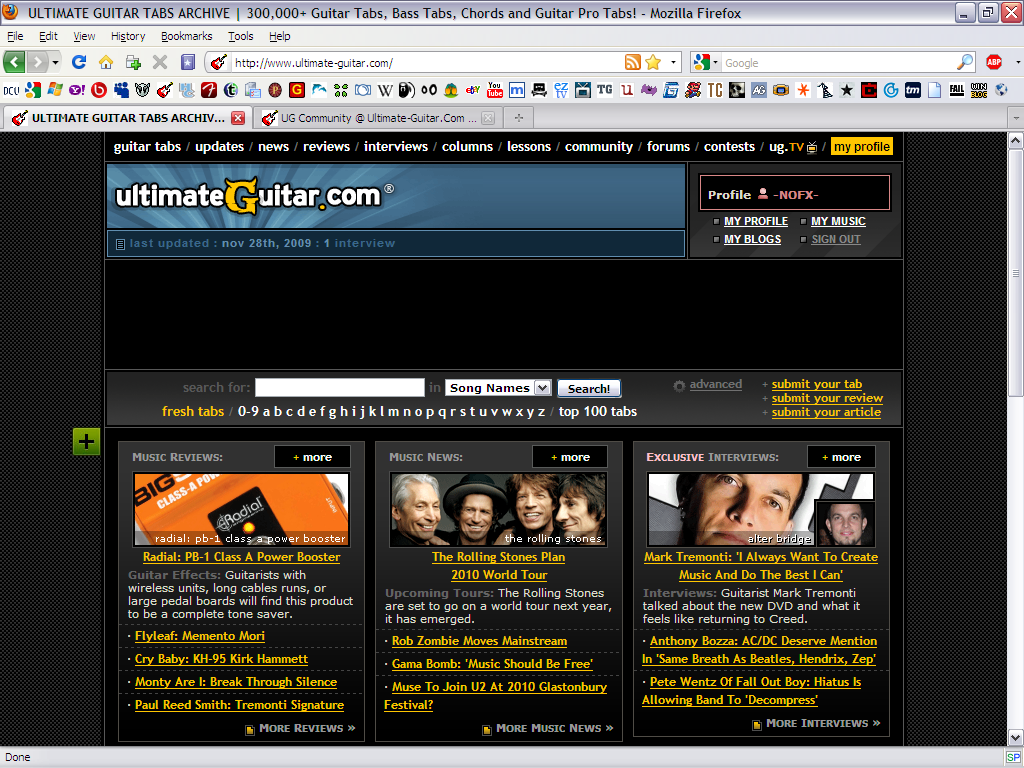Open the History menu
This screenshot has height=768, width=1024.
128,36
